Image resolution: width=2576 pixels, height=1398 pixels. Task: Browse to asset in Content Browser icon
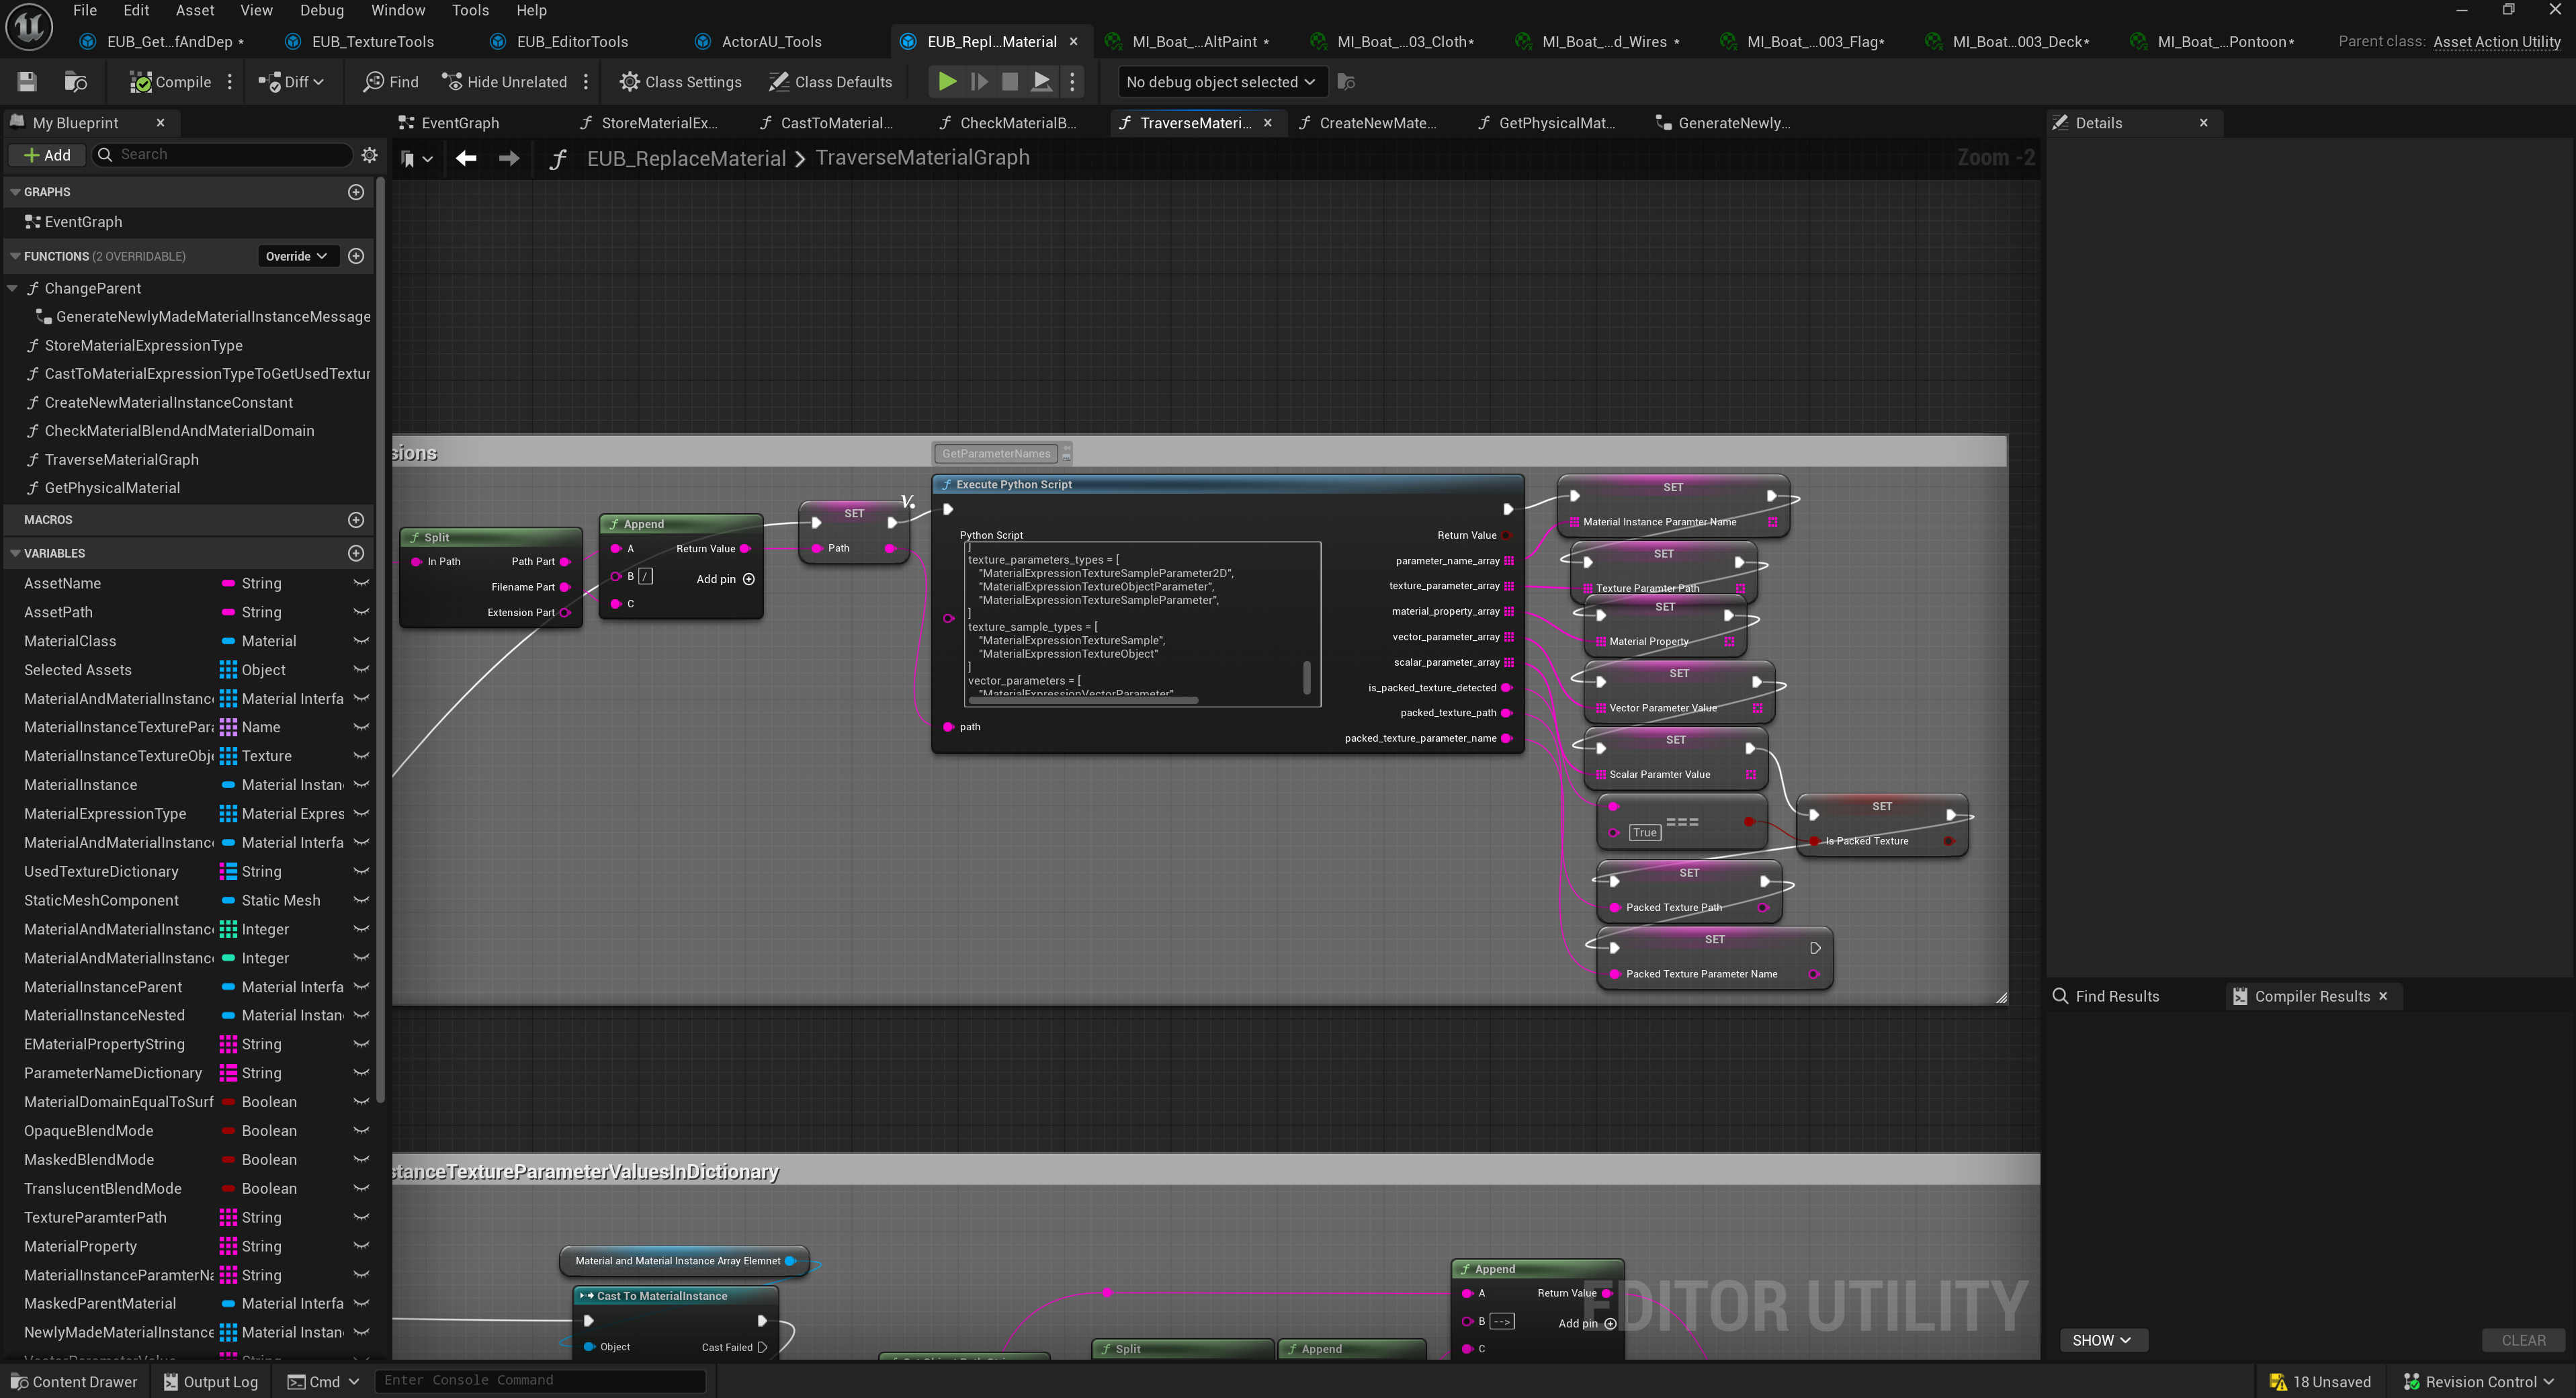point(75,82)
